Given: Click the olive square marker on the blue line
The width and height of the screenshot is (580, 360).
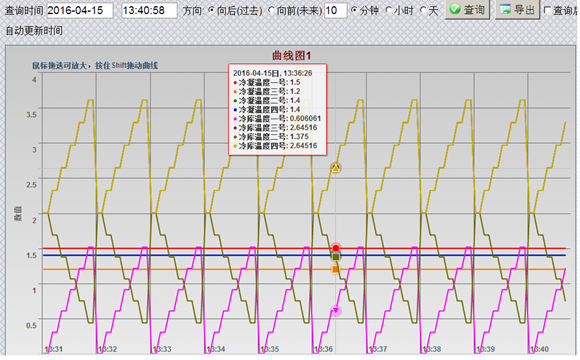Looking at the screenshot, I should click(336, 257).
